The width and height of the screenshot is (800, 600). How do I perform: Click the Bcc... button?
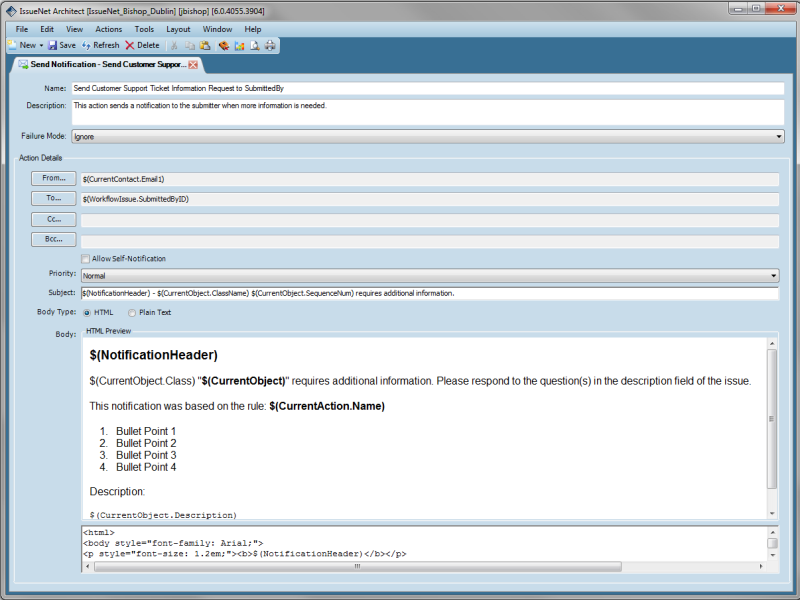click(54, 239)
